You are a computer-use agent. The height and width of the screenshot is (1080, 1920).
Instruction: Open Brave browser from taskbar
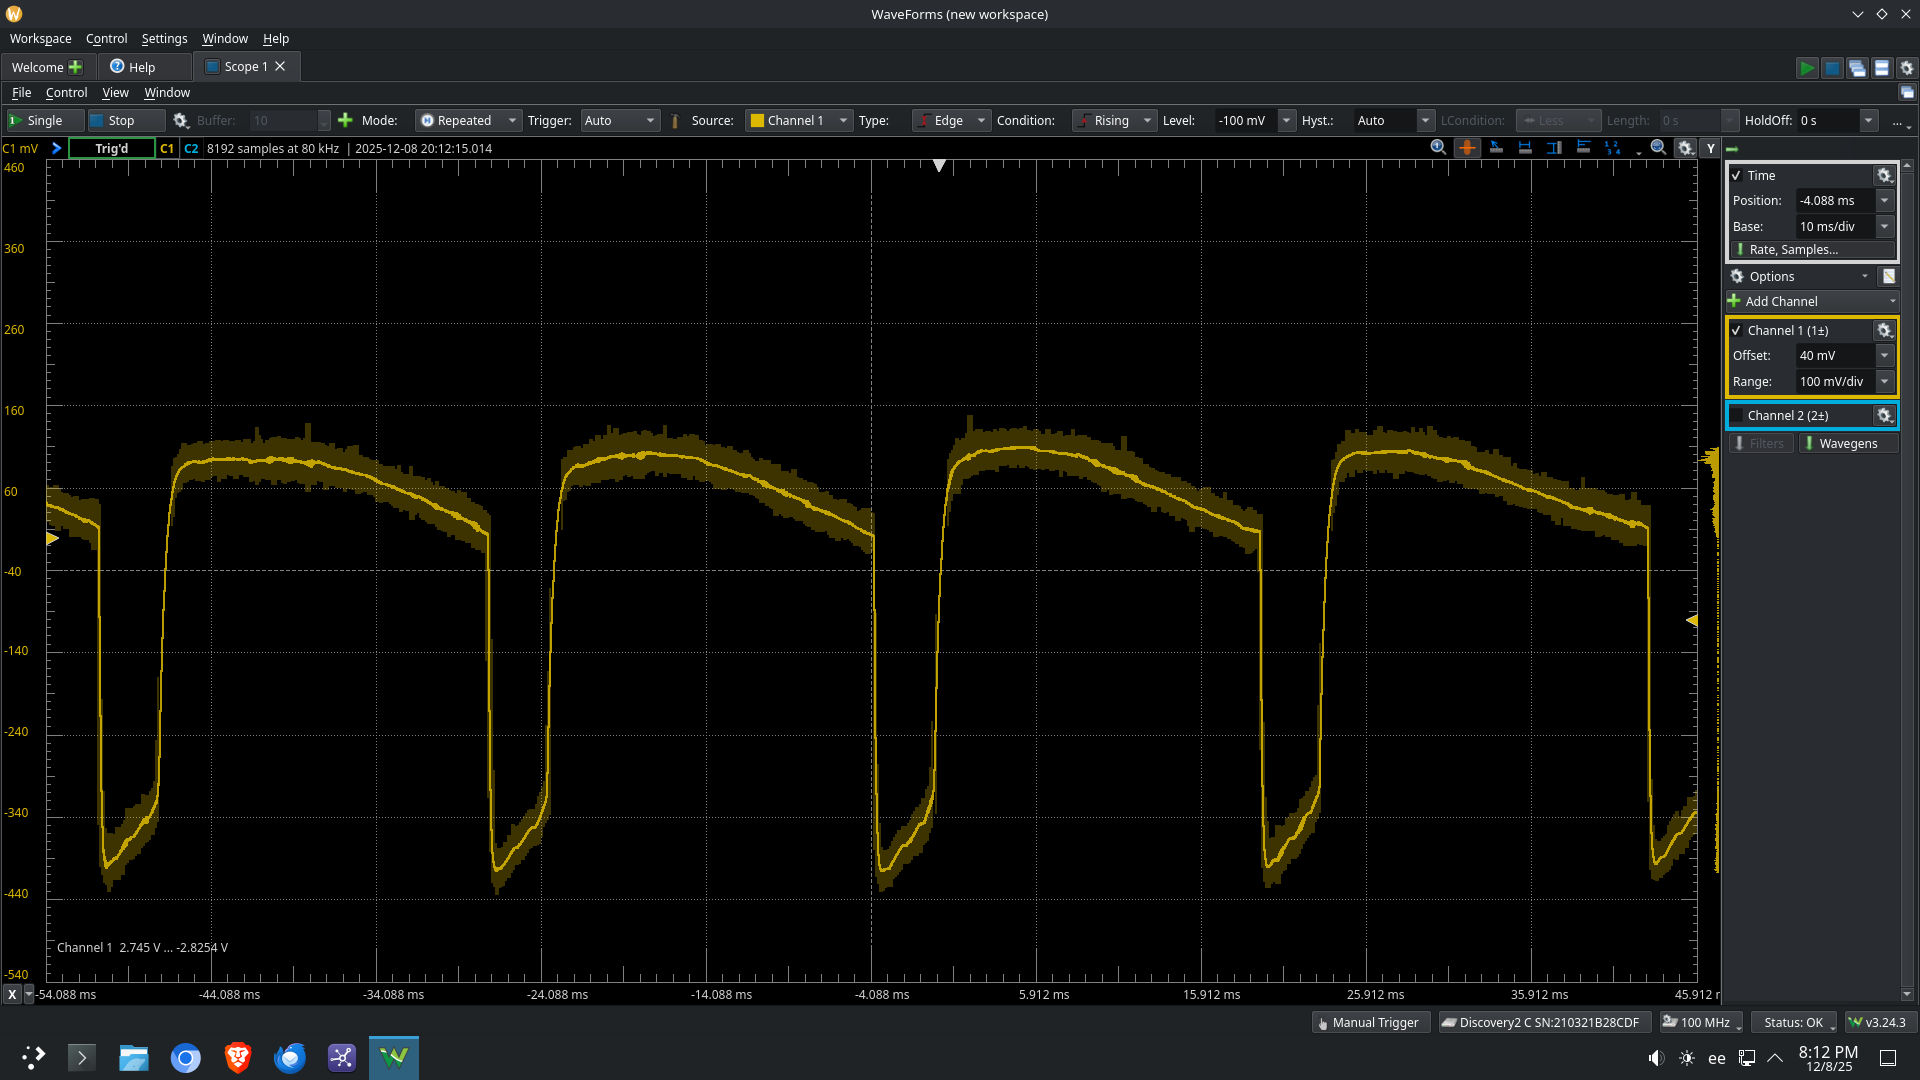(x=238, y=1057)
